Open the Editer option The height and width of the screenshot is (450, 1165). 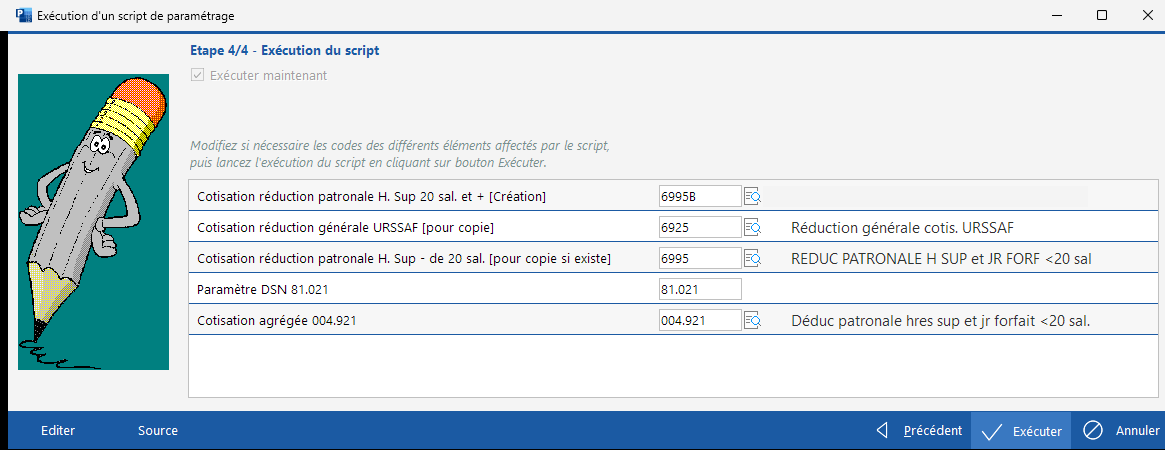[x=58, y=431]
